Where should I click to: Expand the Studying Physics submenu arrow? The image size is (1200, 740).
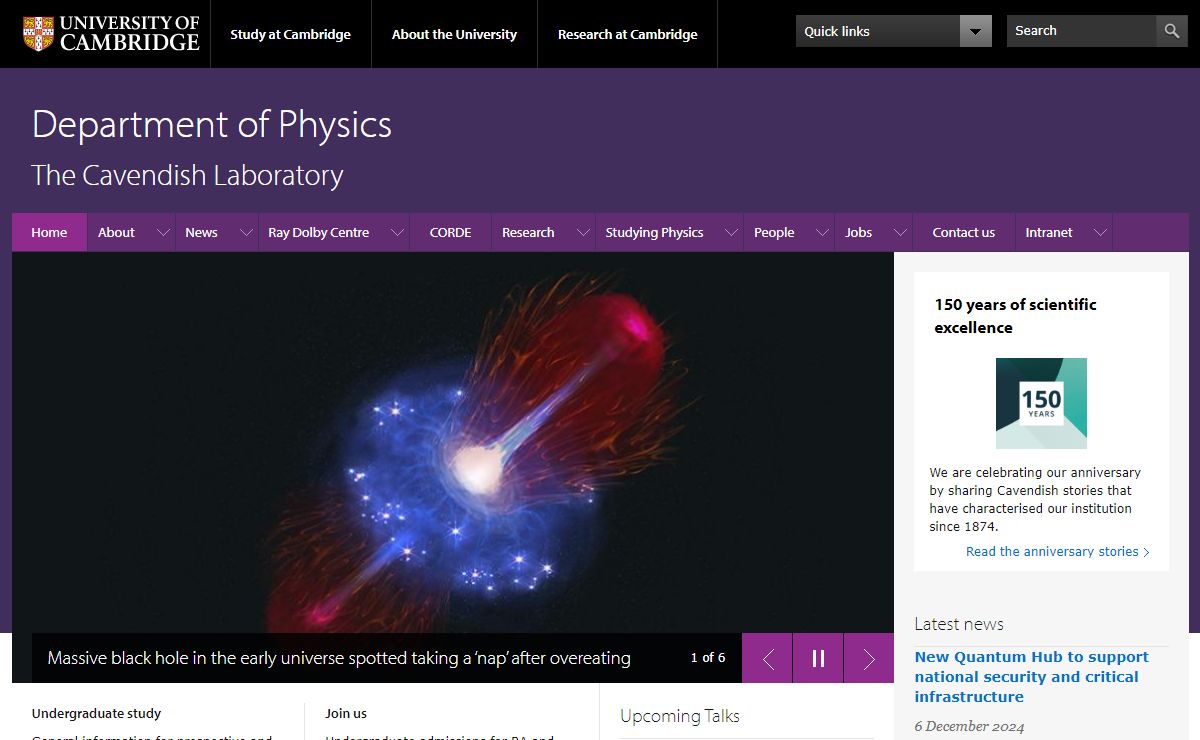pyautogui.click(x=731, y=232)
